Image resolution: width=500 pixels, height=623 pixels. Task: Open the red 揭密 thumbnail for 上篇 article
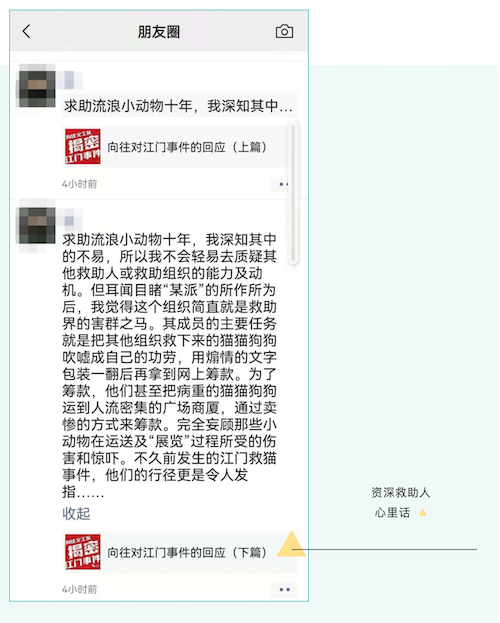(x=83, y=146)
